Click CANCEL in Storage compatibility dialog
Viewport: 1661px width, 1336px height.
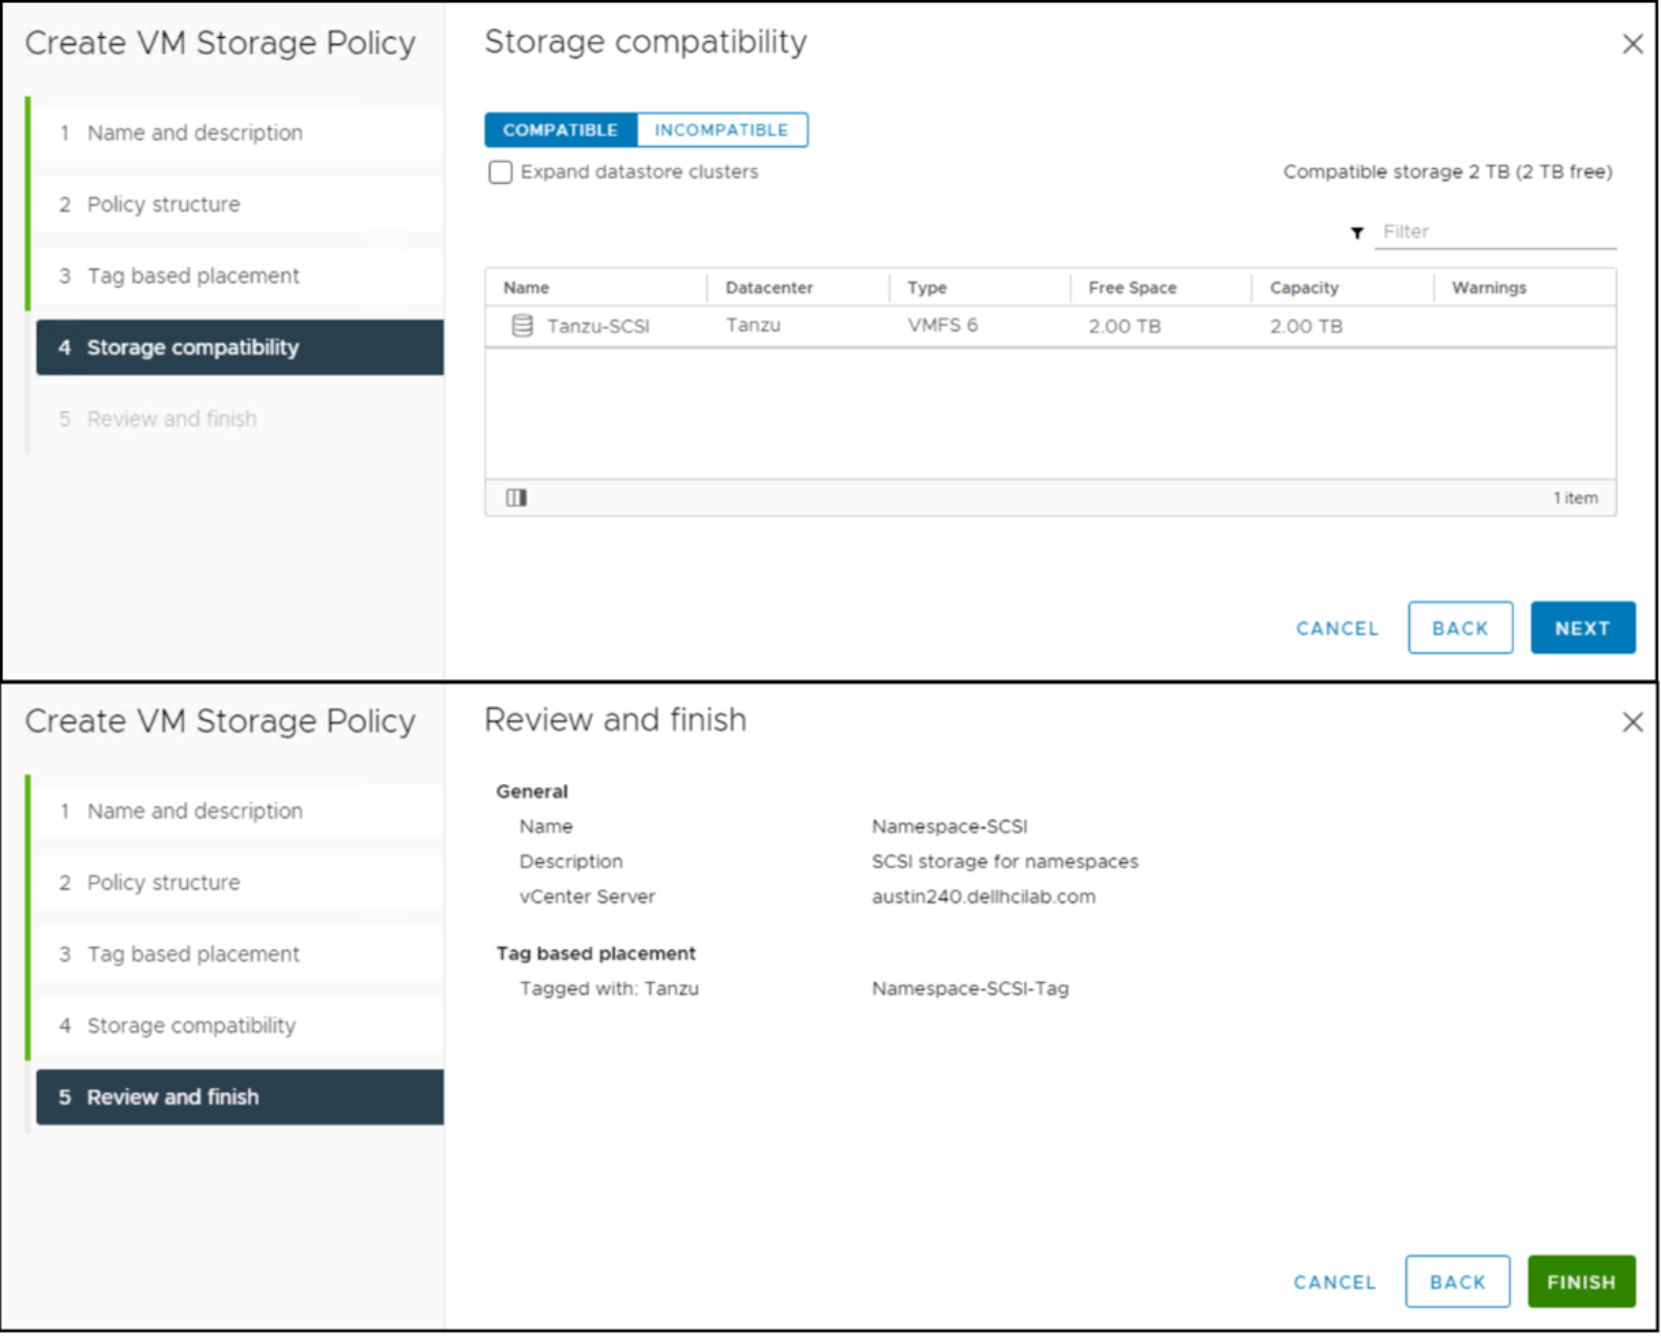coord(1337,629)
